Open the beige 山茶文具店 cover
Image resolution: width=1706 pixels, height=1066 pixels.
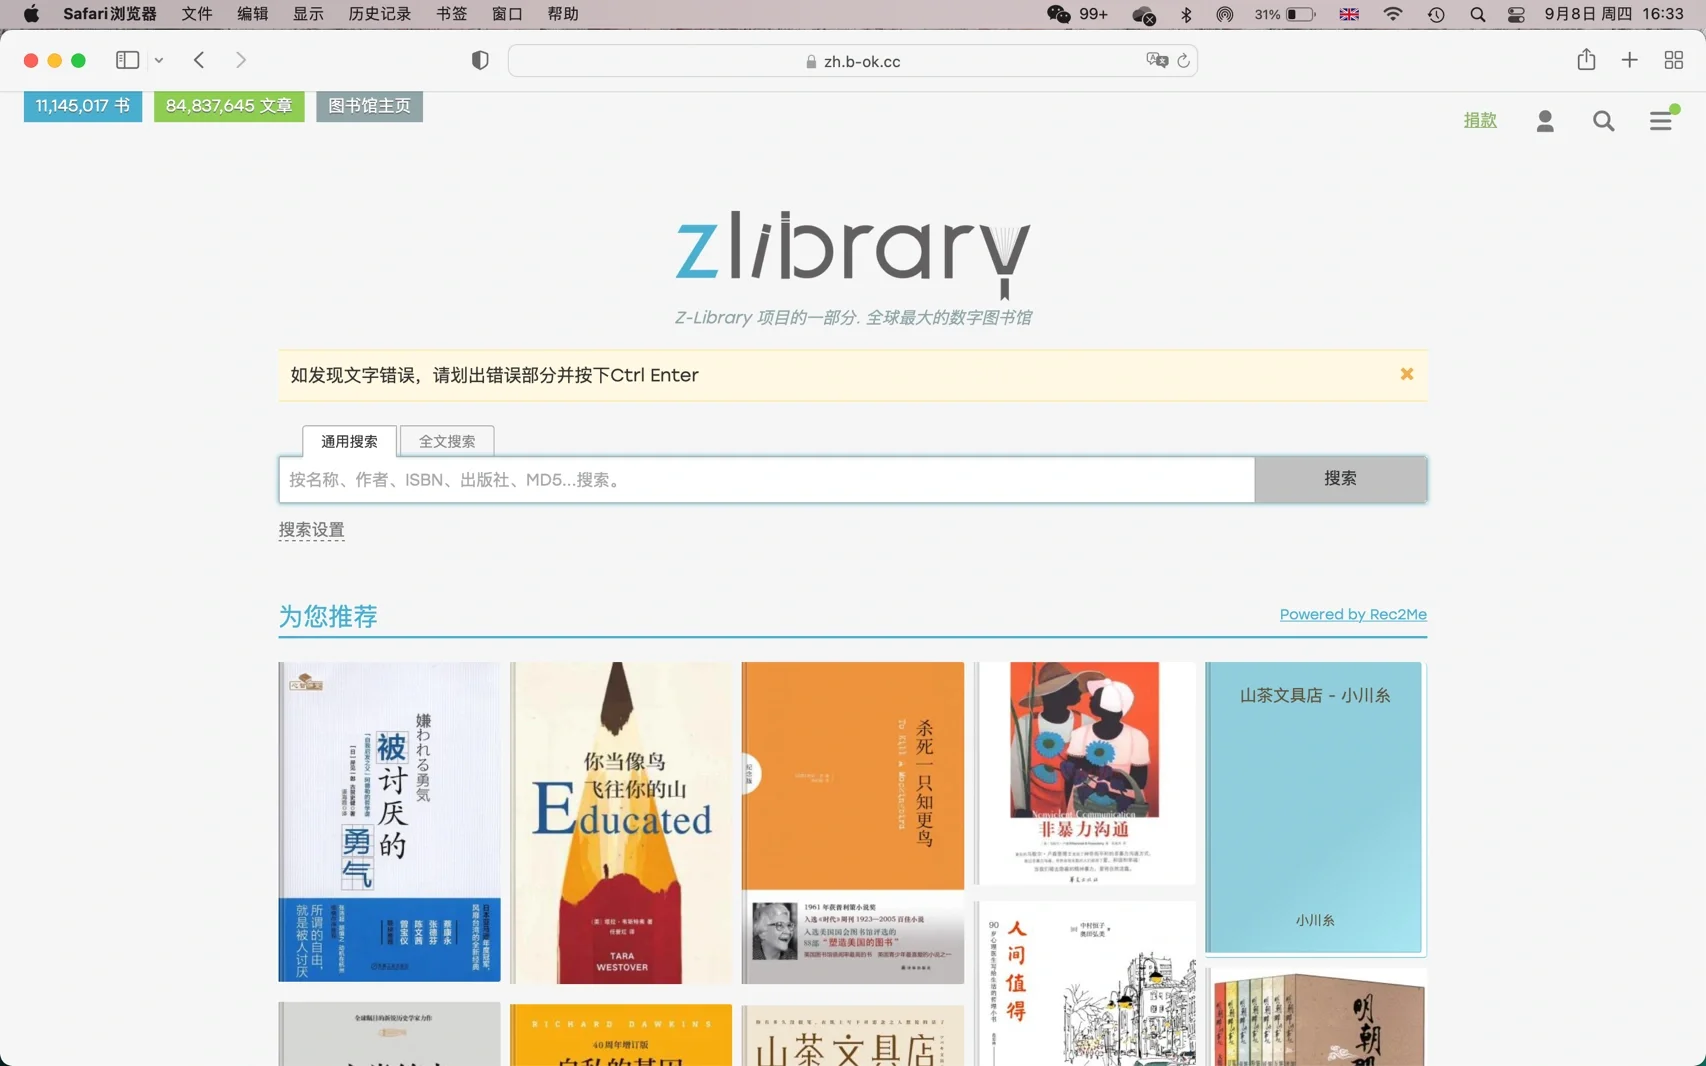pos(853,1035)
